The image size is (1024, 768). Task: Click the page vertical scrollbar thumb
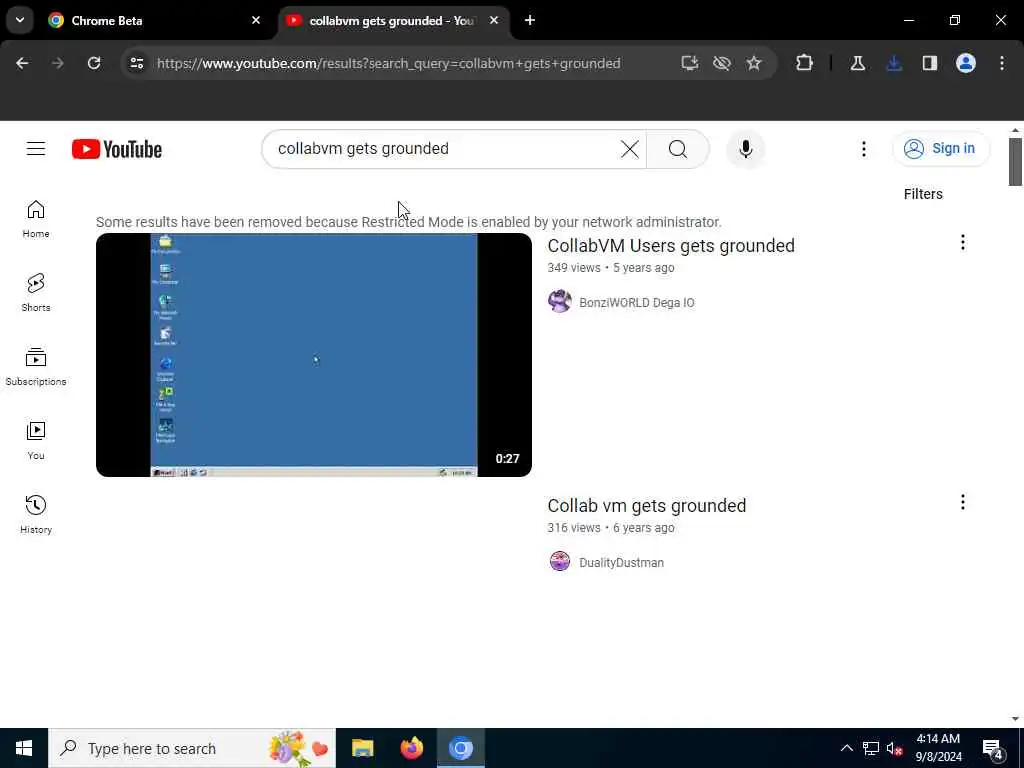click(1014, 161)
